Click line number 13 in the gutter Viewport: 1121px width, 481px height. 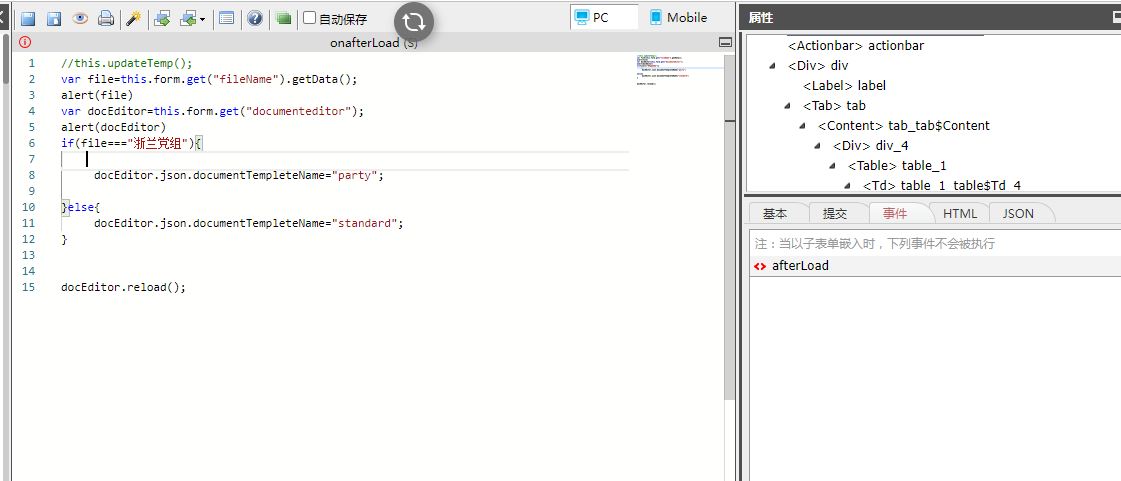[x=29, y=255]
